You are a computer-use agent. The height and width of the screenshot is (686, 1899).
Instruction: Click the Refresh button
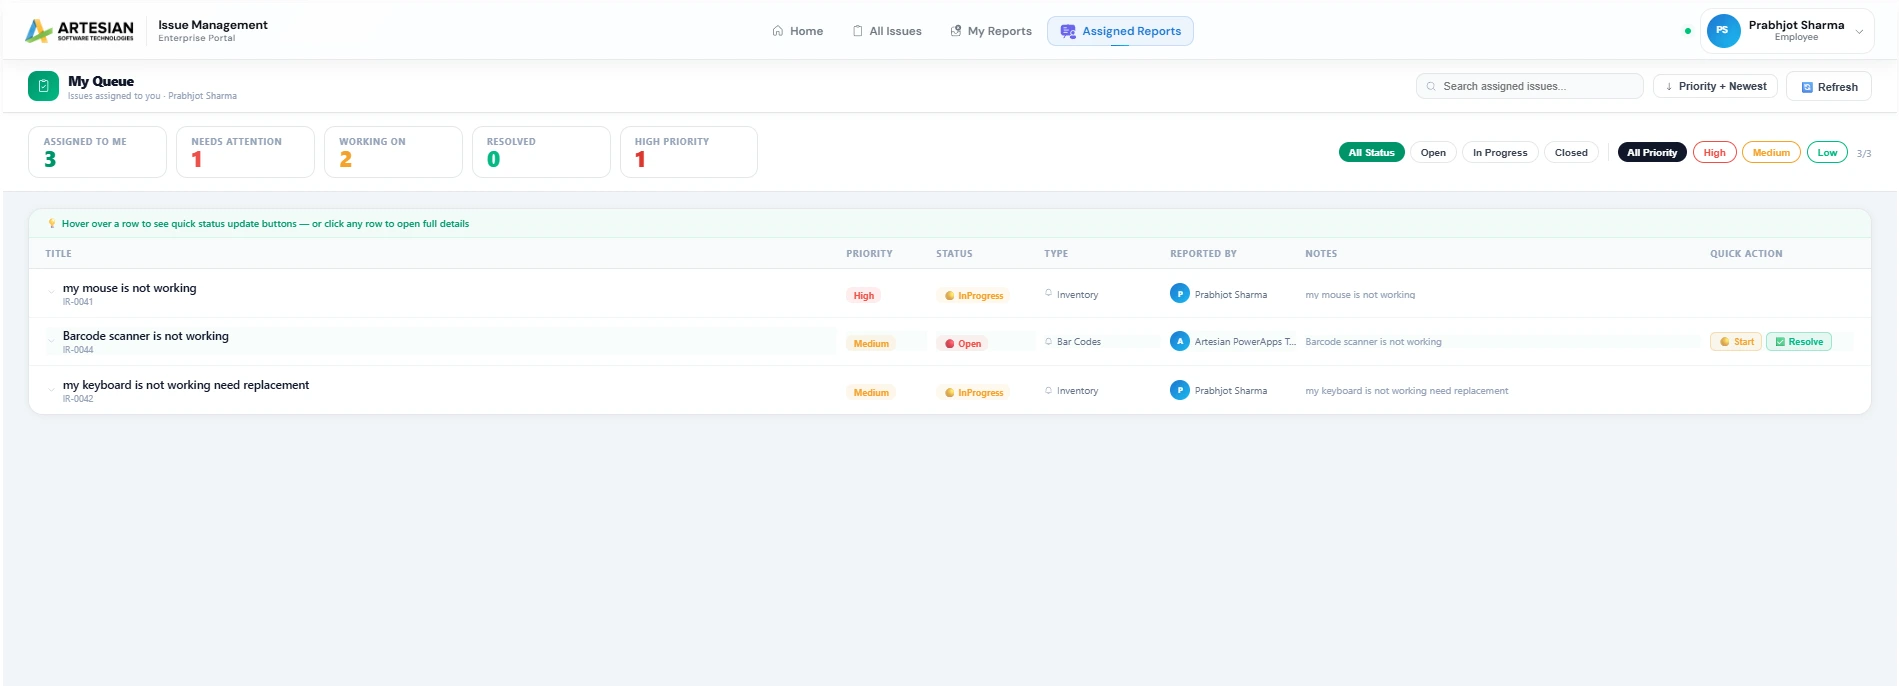click(1829, 87)
